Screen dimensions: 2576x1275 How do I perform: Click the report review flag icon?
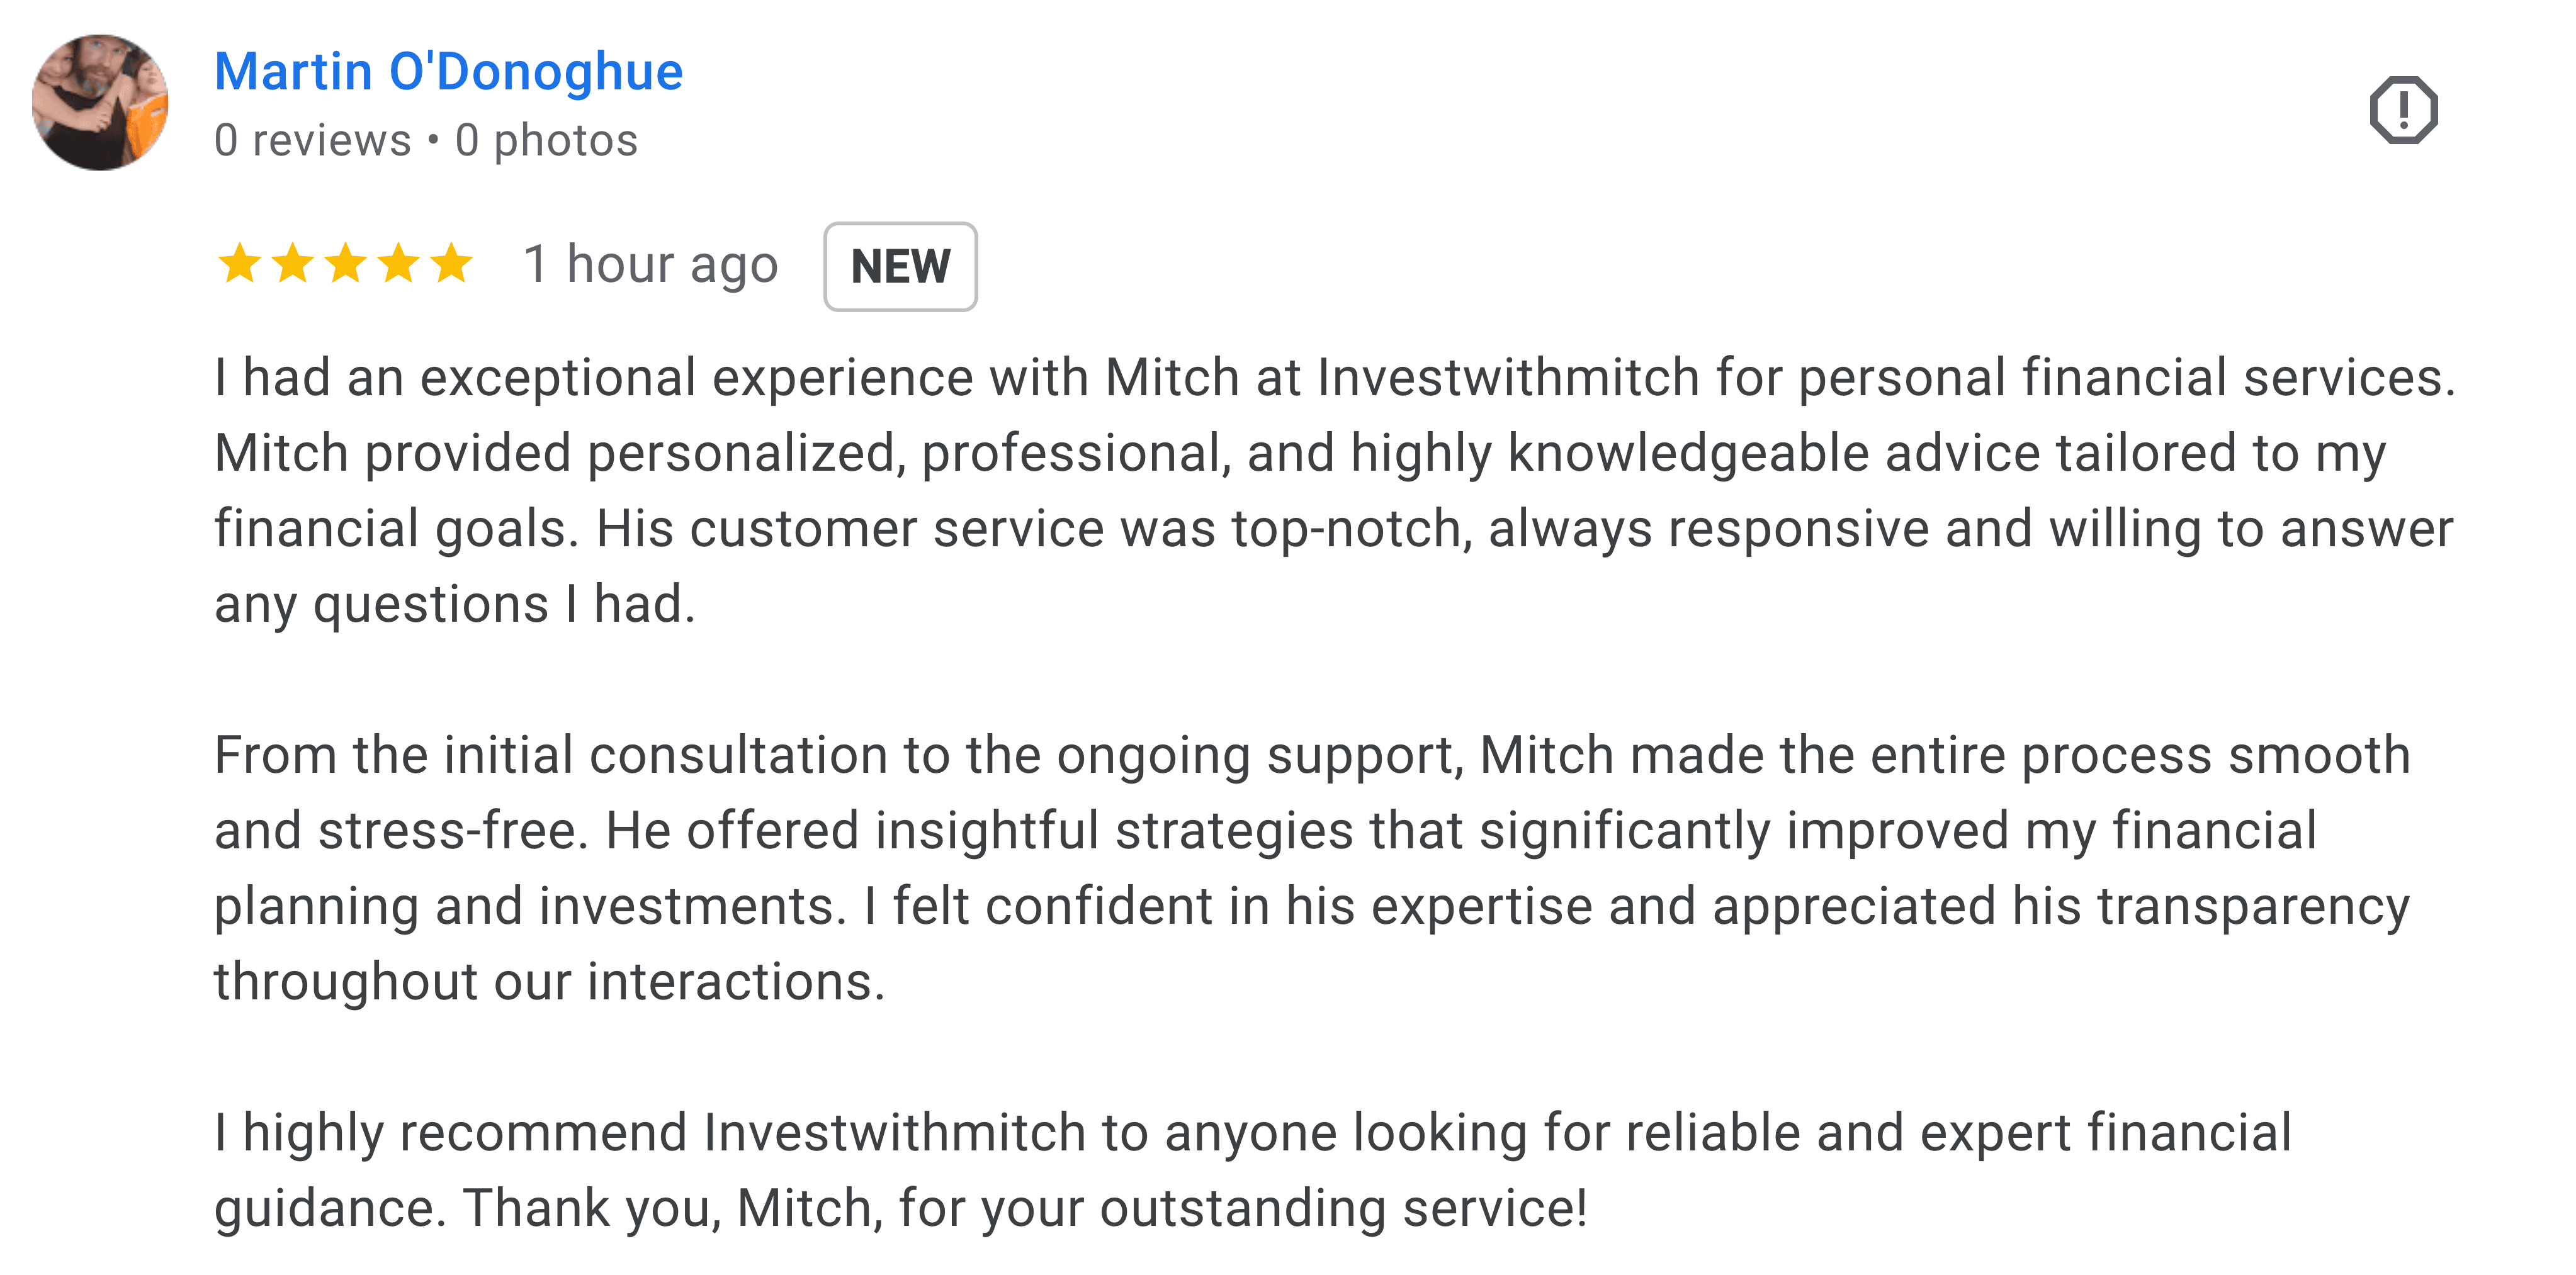[x=2403, y=110]
